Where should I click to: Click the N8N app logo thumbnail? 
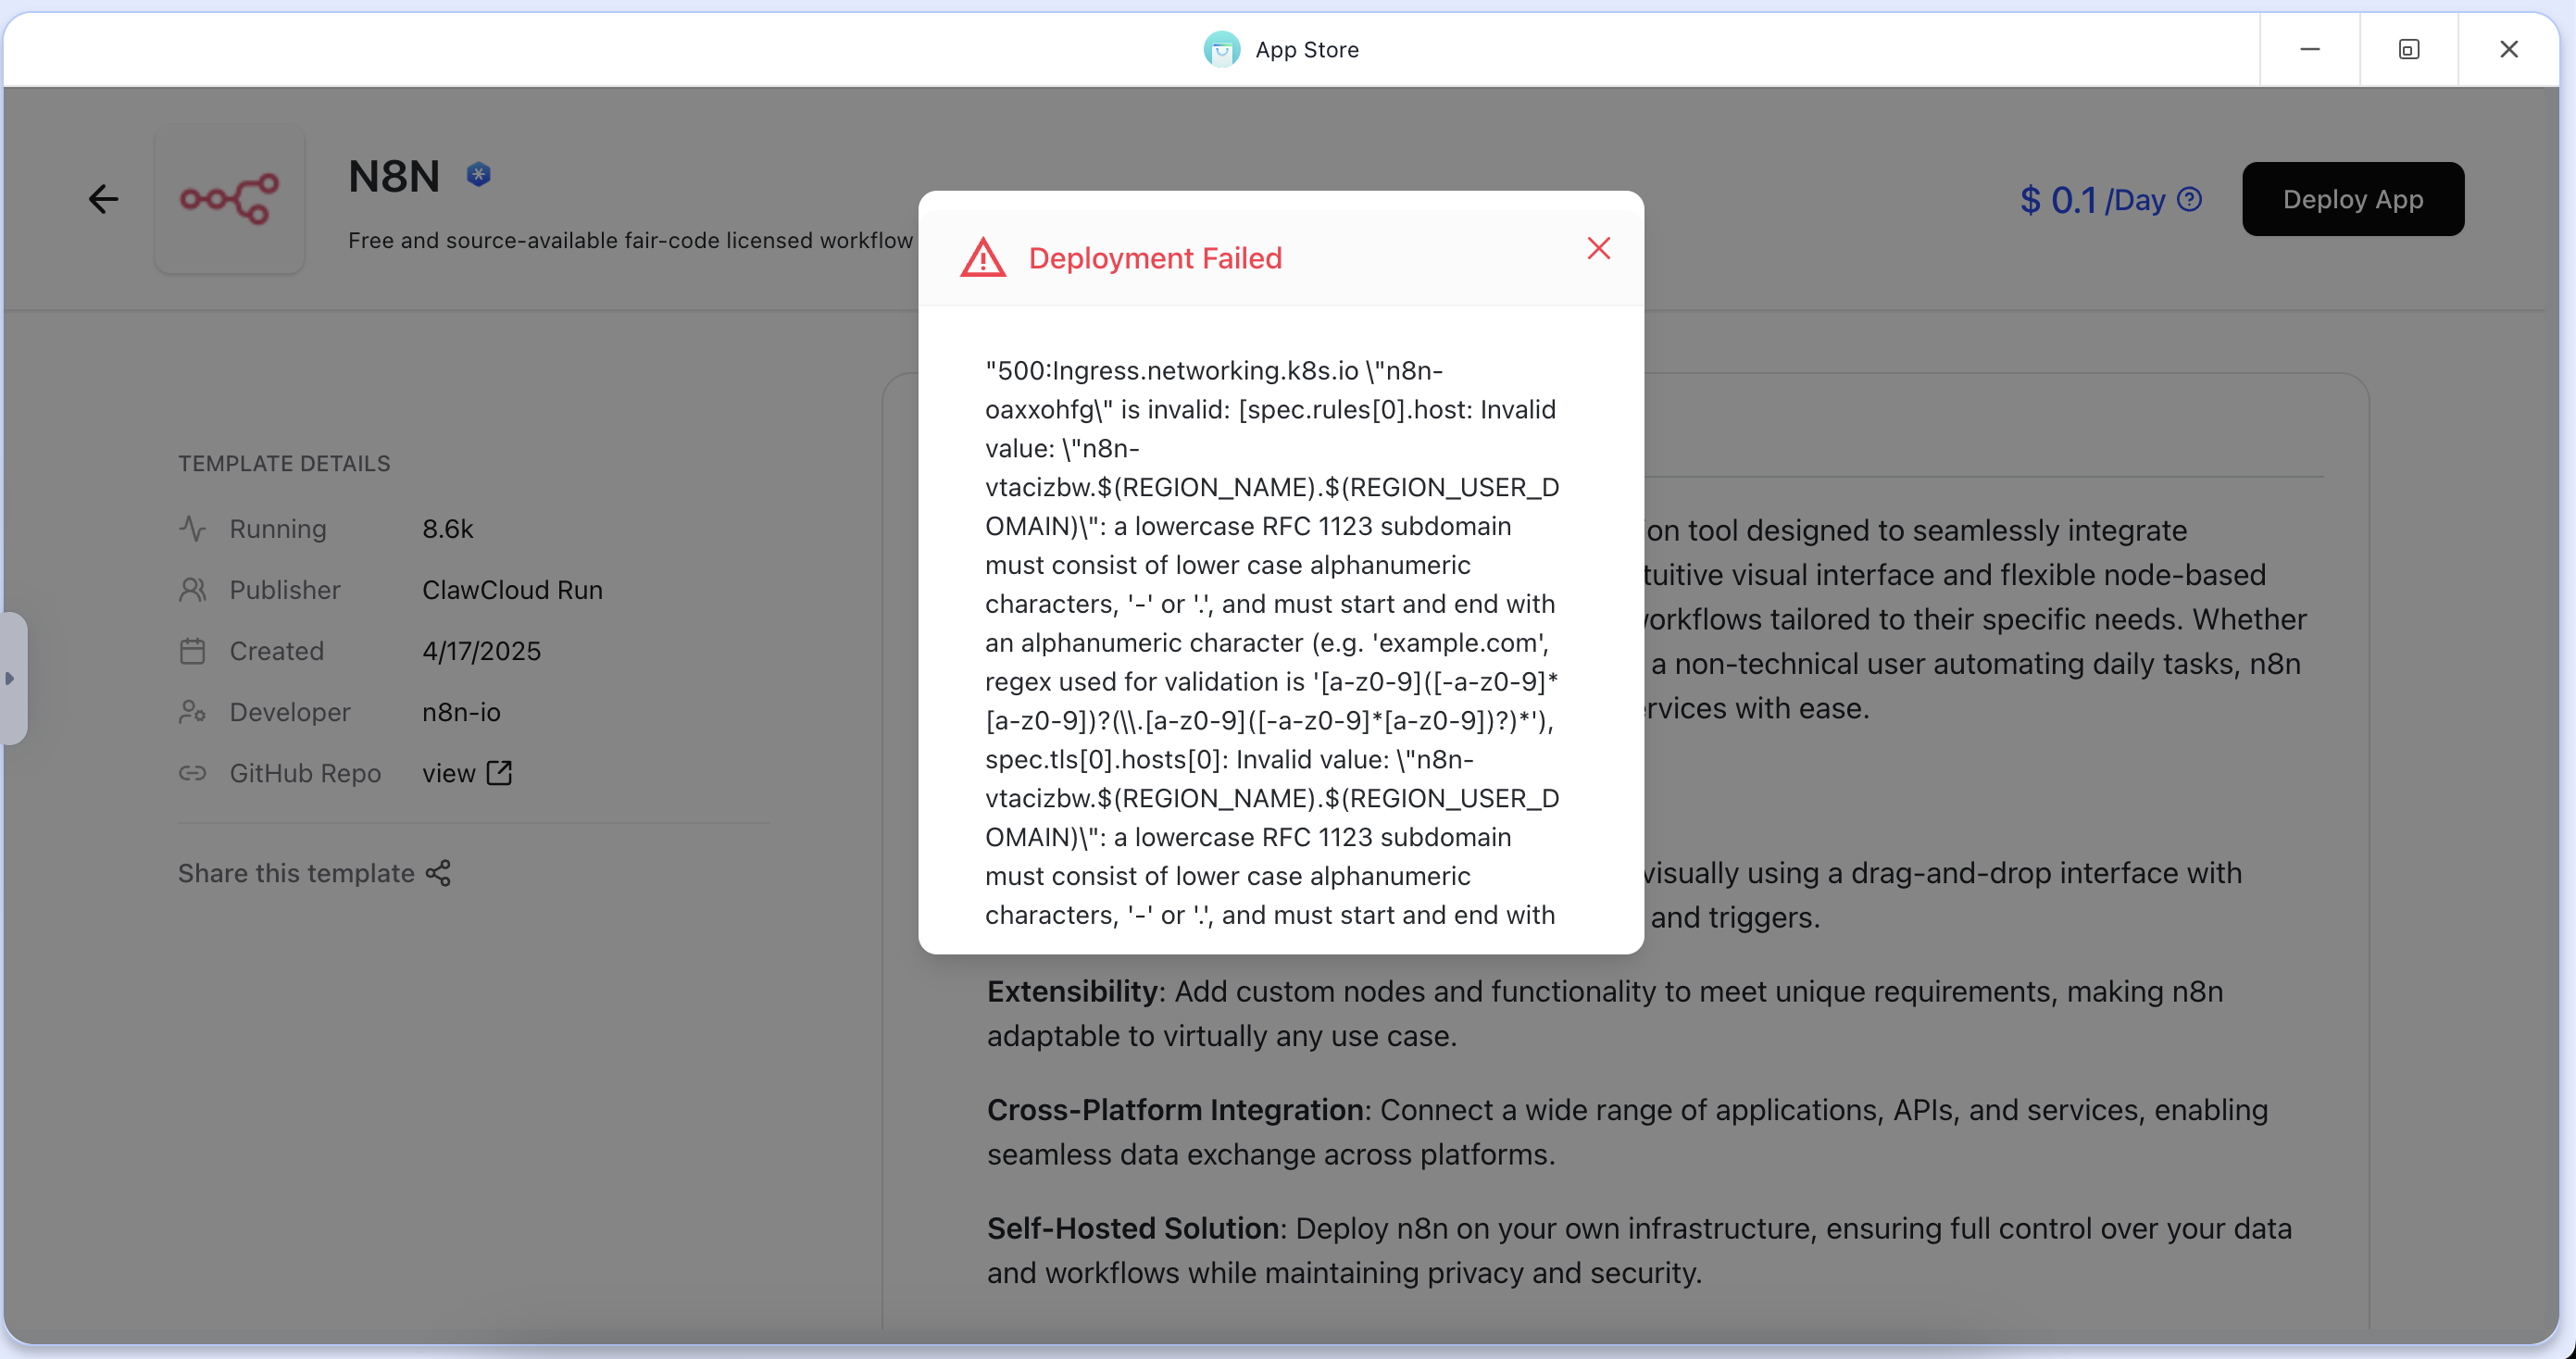click(x=229, y=198)
